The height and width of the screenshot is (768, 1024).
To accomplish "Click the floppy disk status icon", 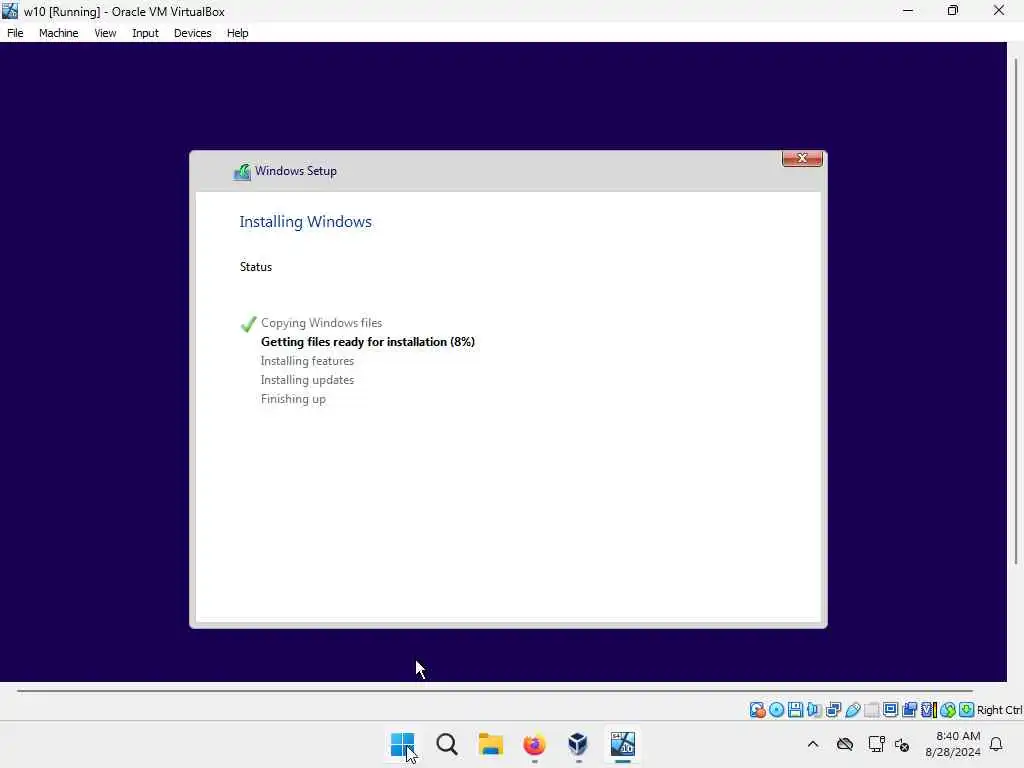I will [795, 710].
